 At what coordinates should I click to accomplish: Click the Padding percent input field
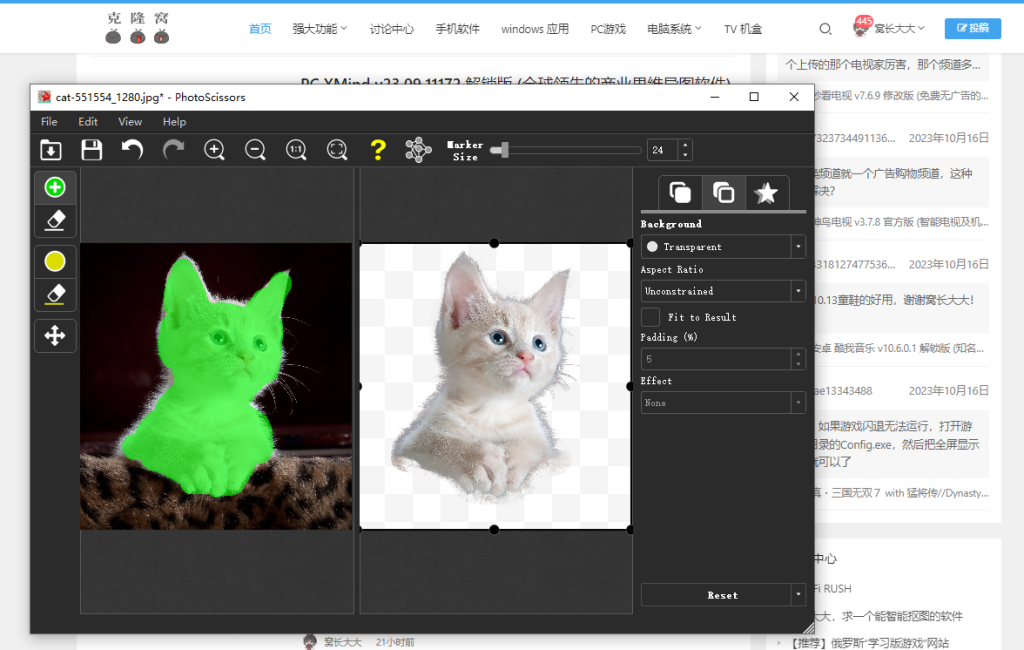716,359
